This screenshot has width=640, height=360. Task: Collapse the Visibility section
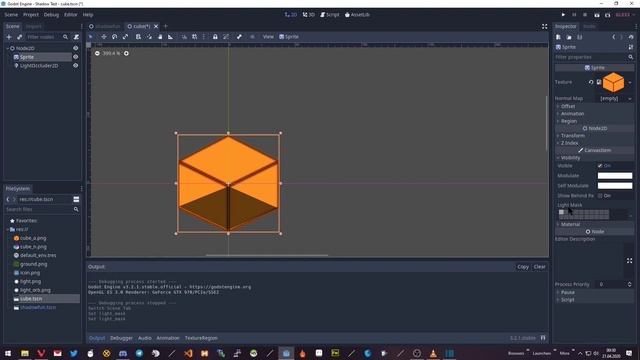click(x=570, y=158)
